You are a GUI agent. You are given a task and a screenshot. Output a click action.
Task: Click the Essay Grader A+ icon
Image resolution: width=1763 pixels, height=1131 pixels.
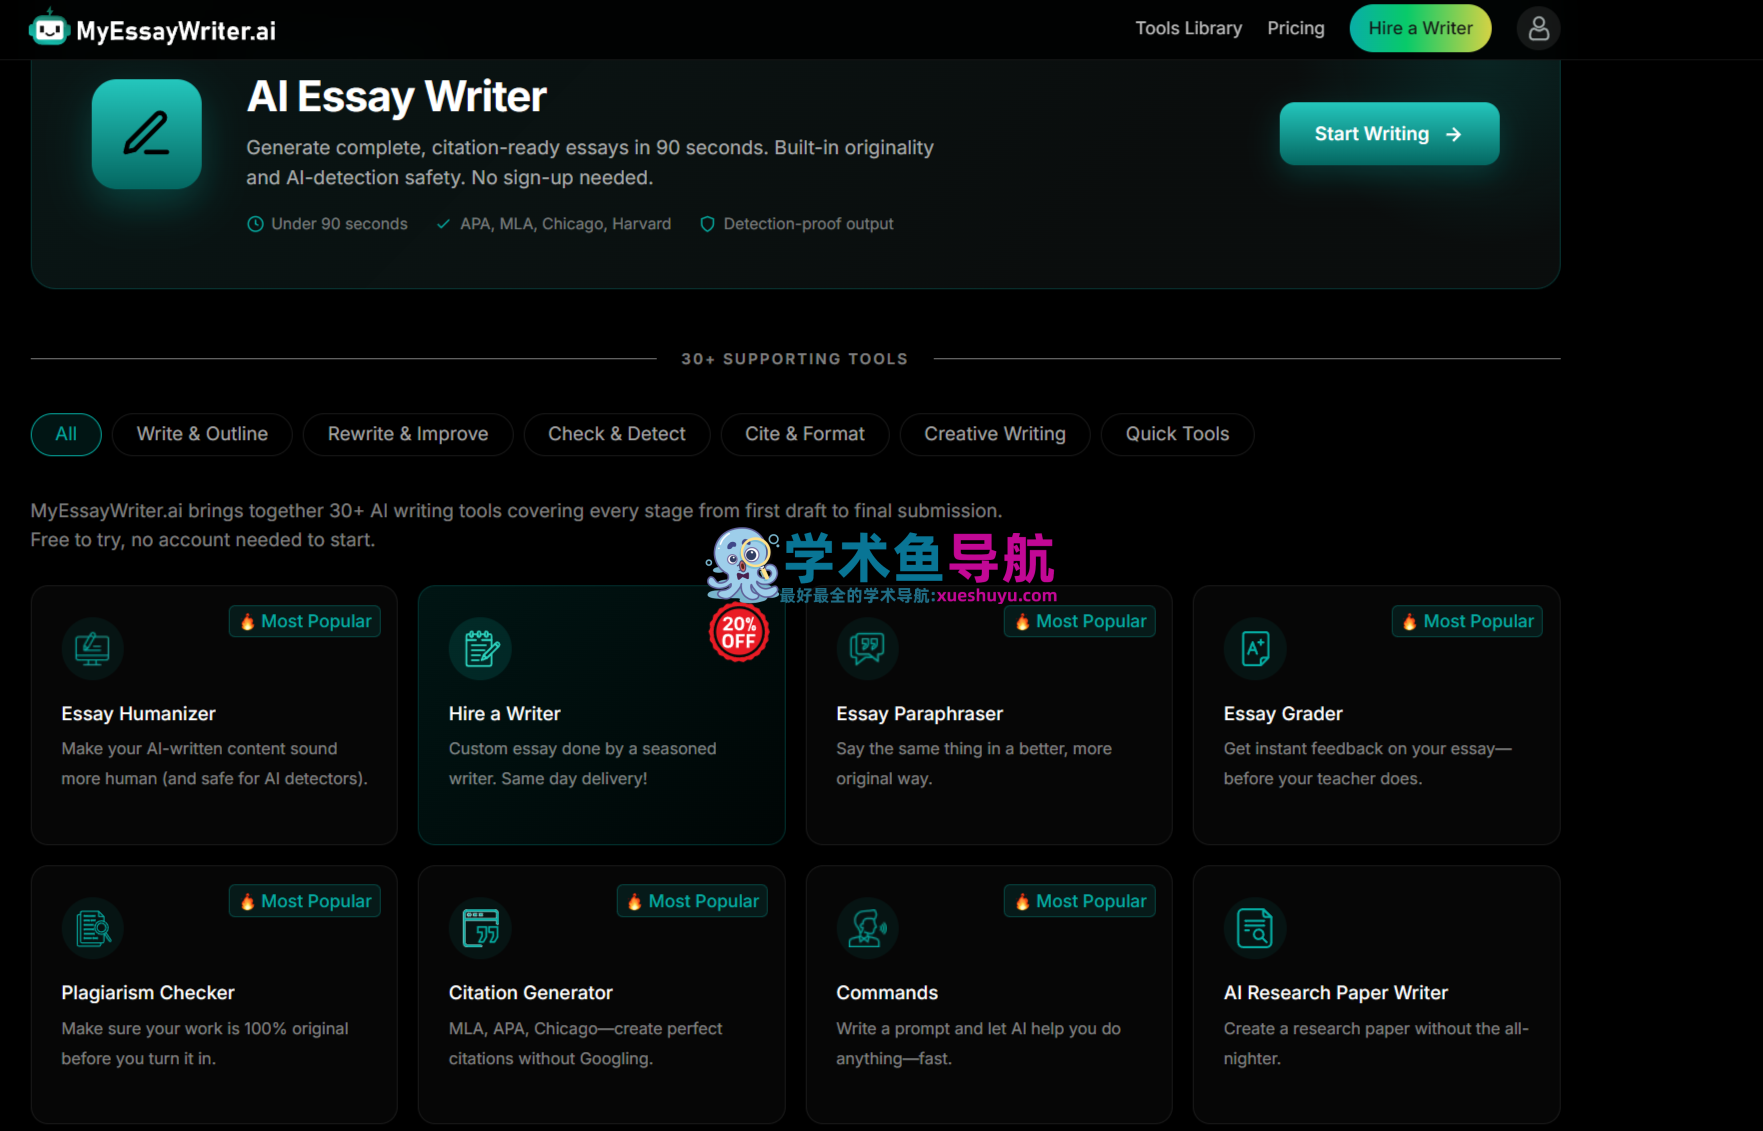tap(1255, 648)
